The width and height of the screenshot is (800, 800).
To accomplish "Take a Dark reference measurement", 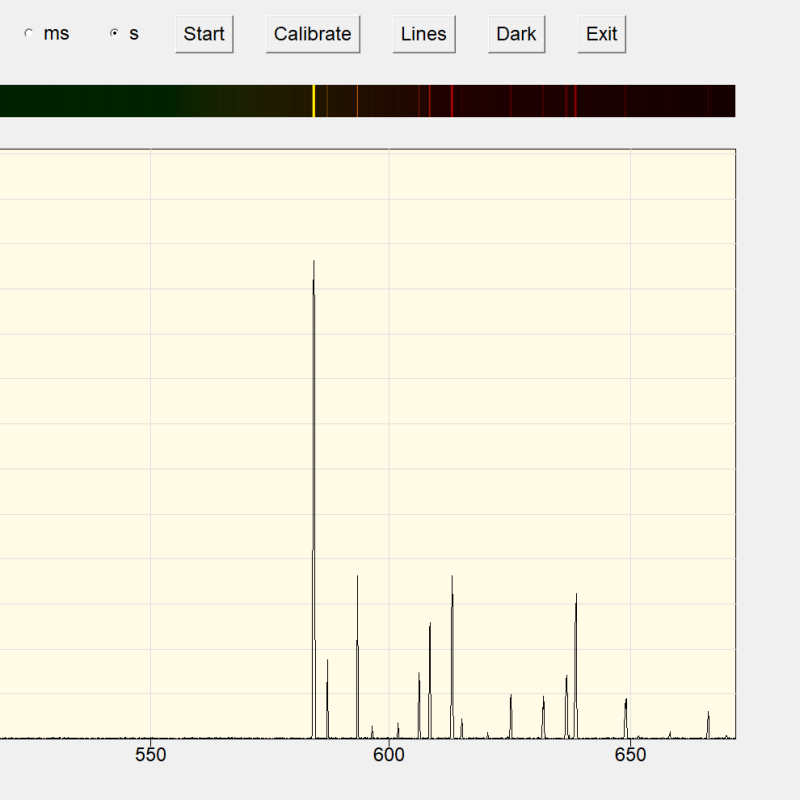I will (x=516, y=34).
